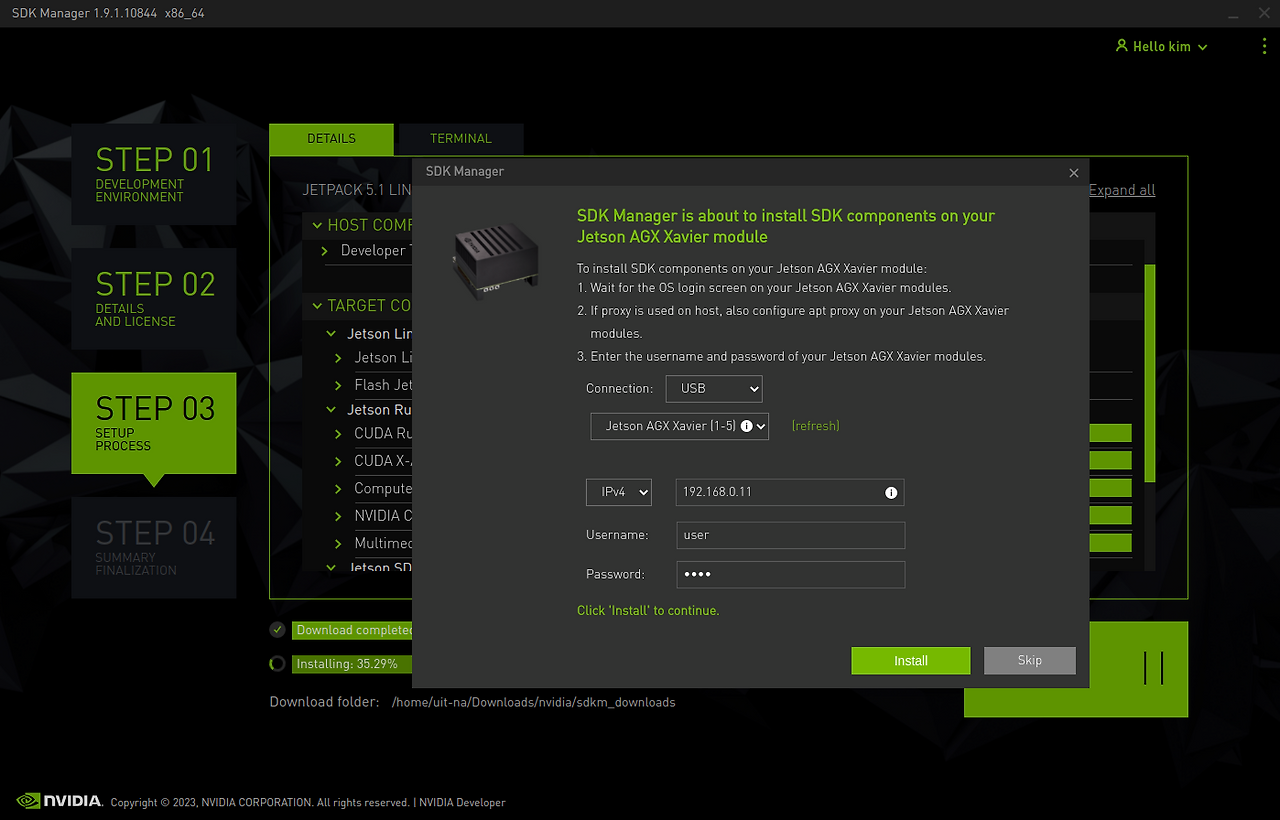
Task: Click the download folder path text
Action: coord(533,702)
